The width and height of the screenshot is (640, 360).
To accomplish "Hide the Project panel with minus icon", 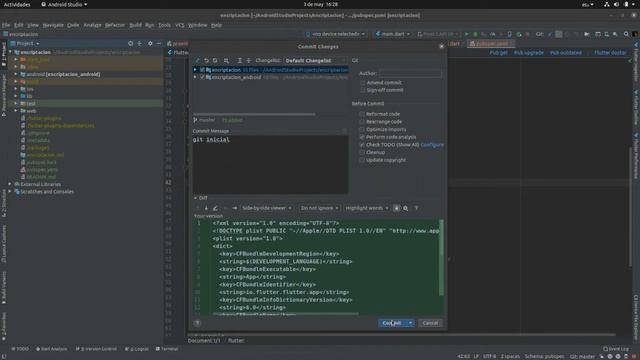I will click(x=158, y=43).
